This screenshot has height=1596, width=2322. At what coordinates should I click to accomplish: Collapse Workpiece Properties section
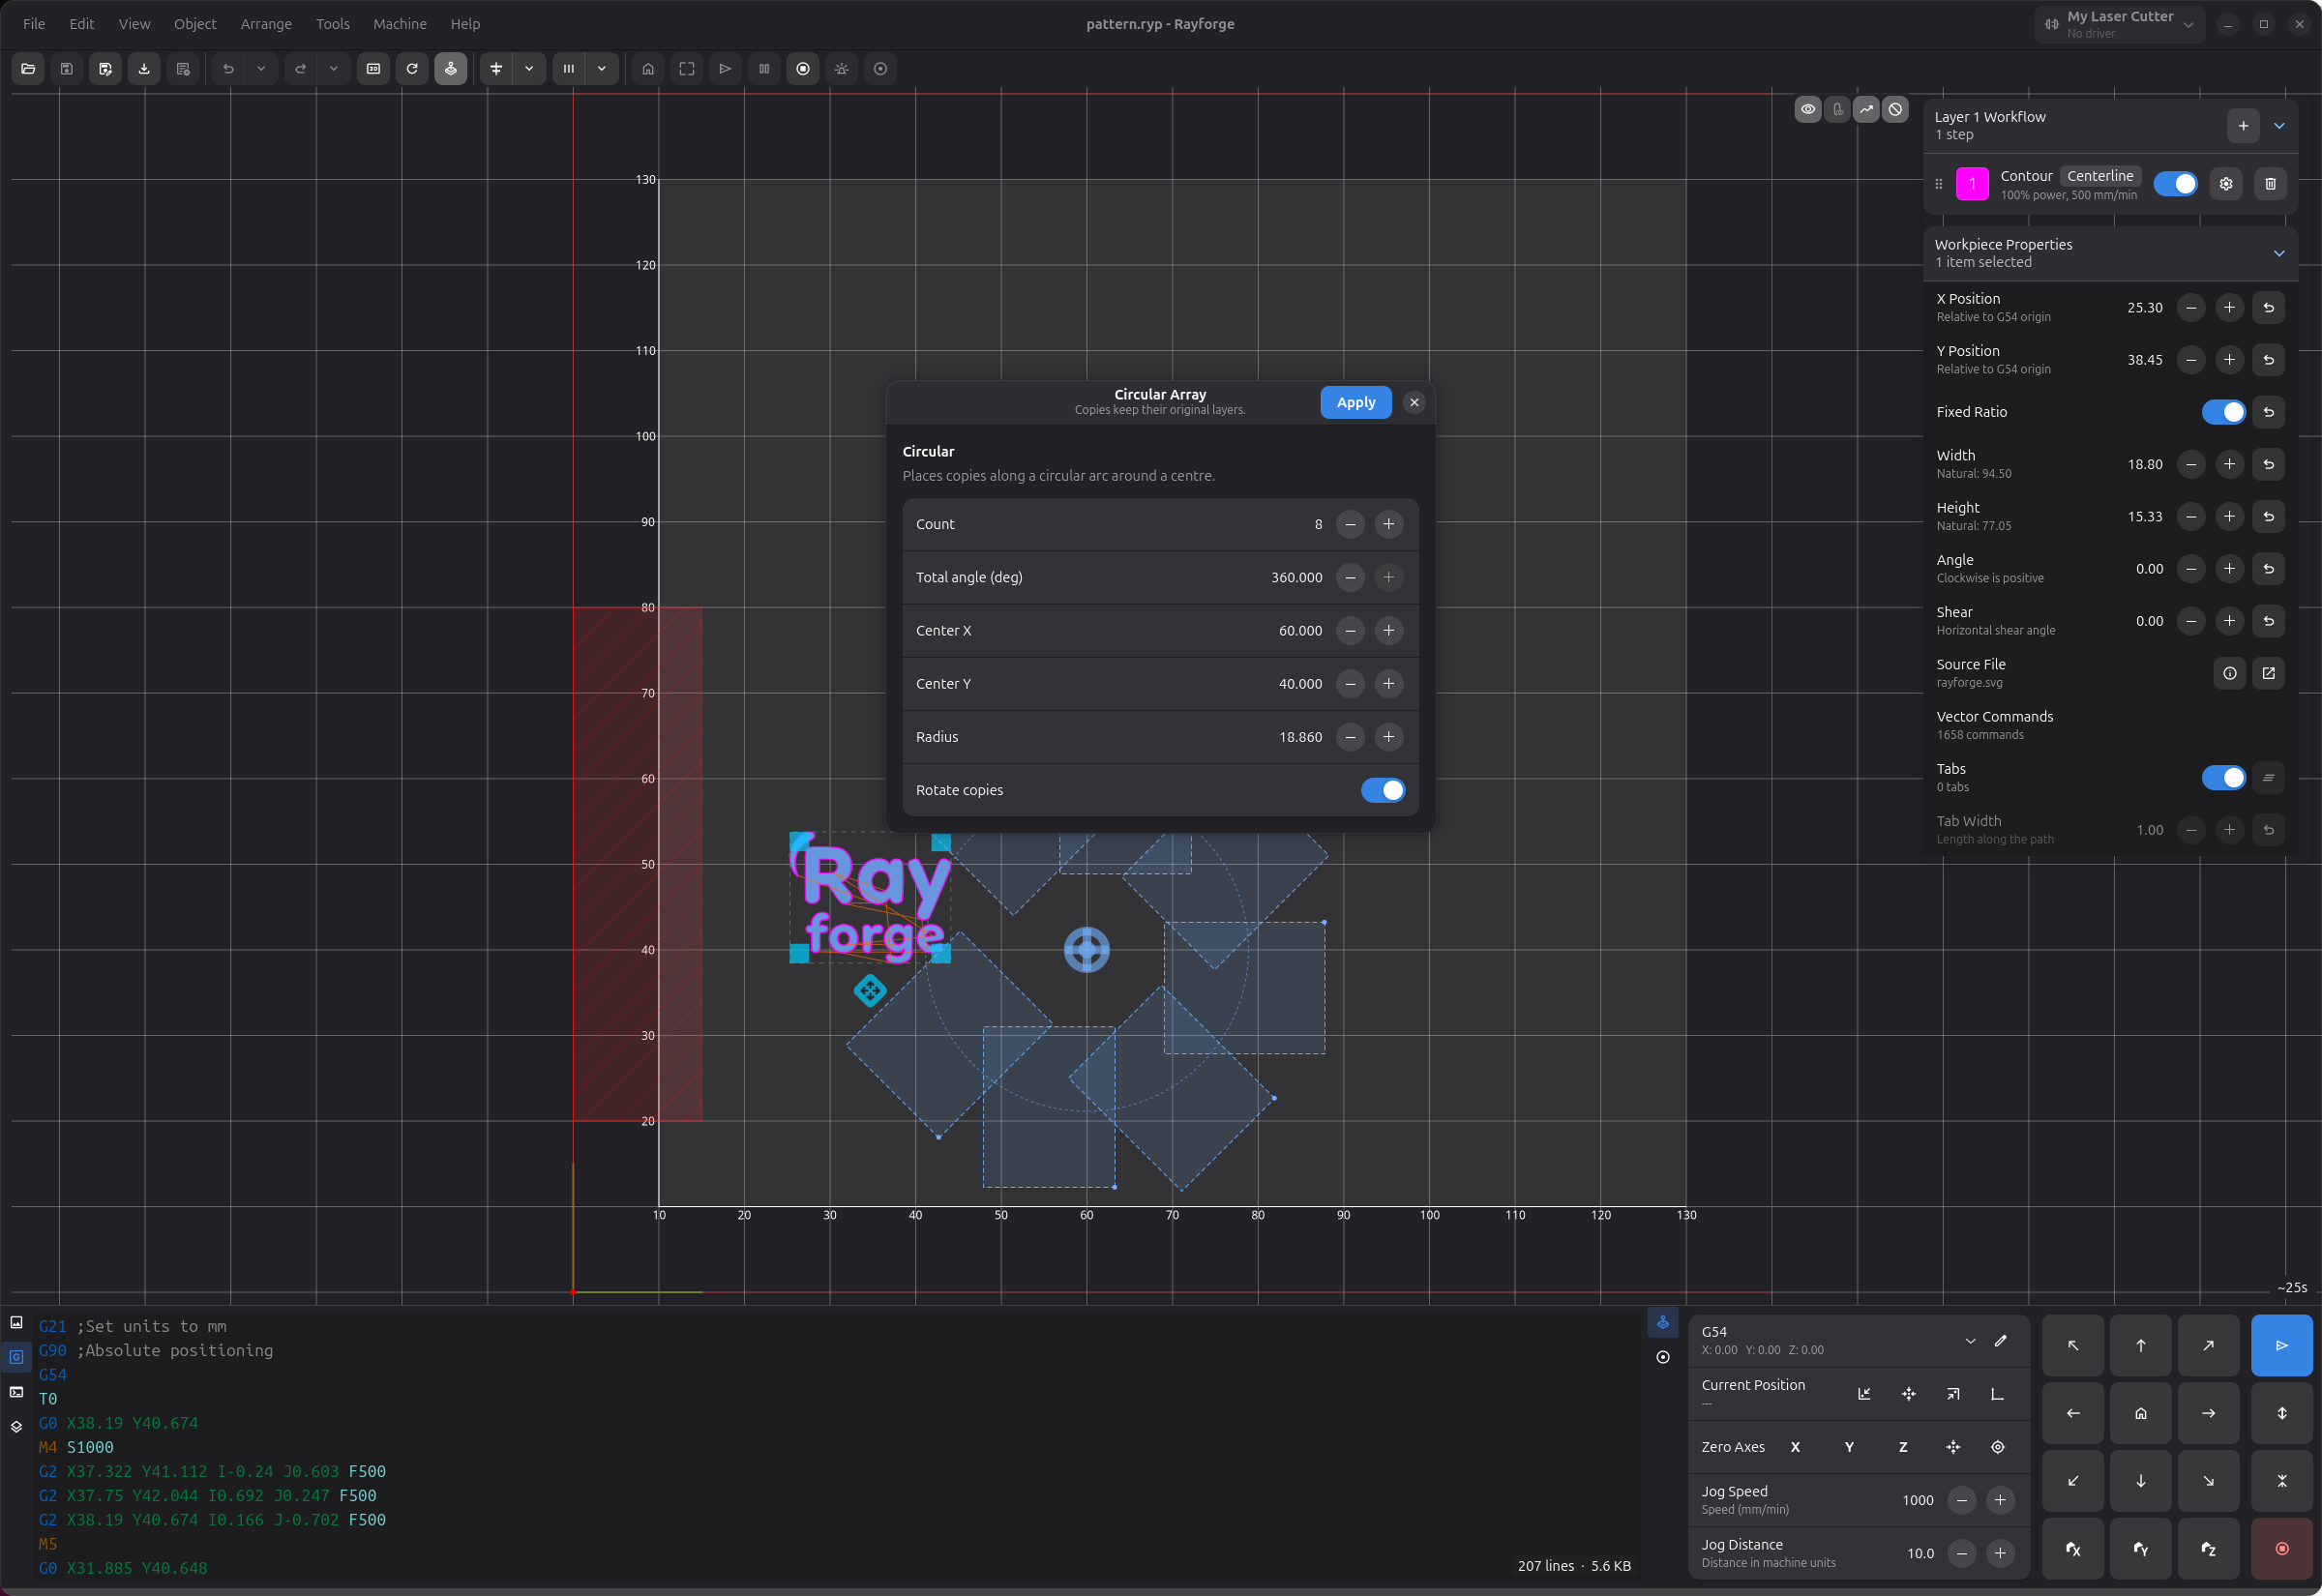tap(2279, 253)
